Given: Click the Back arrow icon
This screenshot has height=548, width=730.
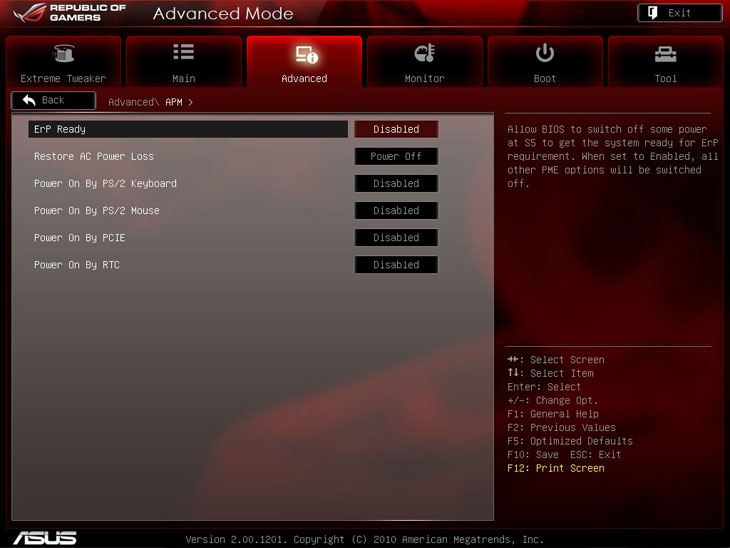Looking at the screenshot, I should click(29, 100).
